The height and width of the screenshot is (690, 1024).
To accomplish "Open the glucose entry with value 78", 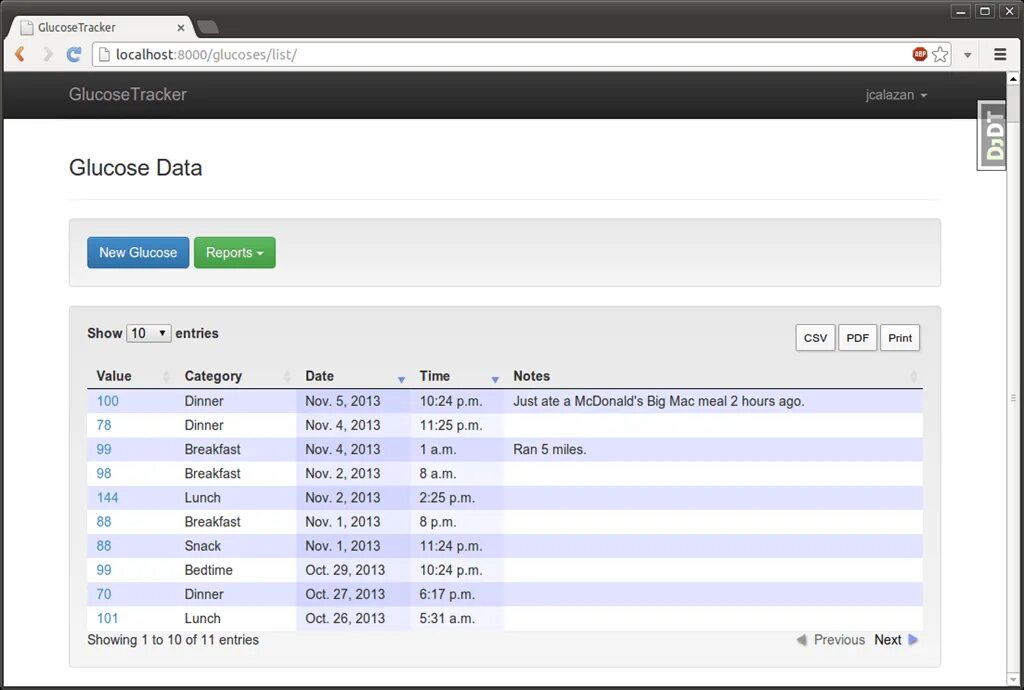I will 104,425.
